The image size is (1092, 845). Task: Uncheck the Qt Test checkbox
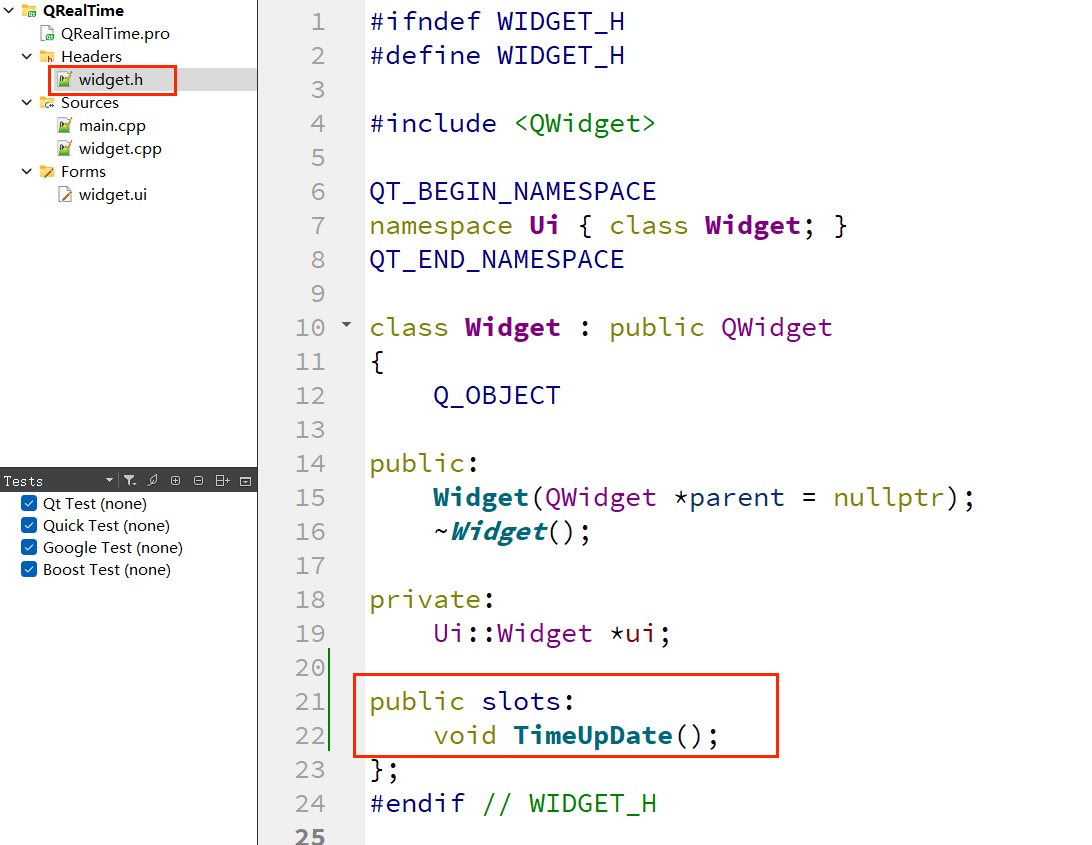pos(29,503)
